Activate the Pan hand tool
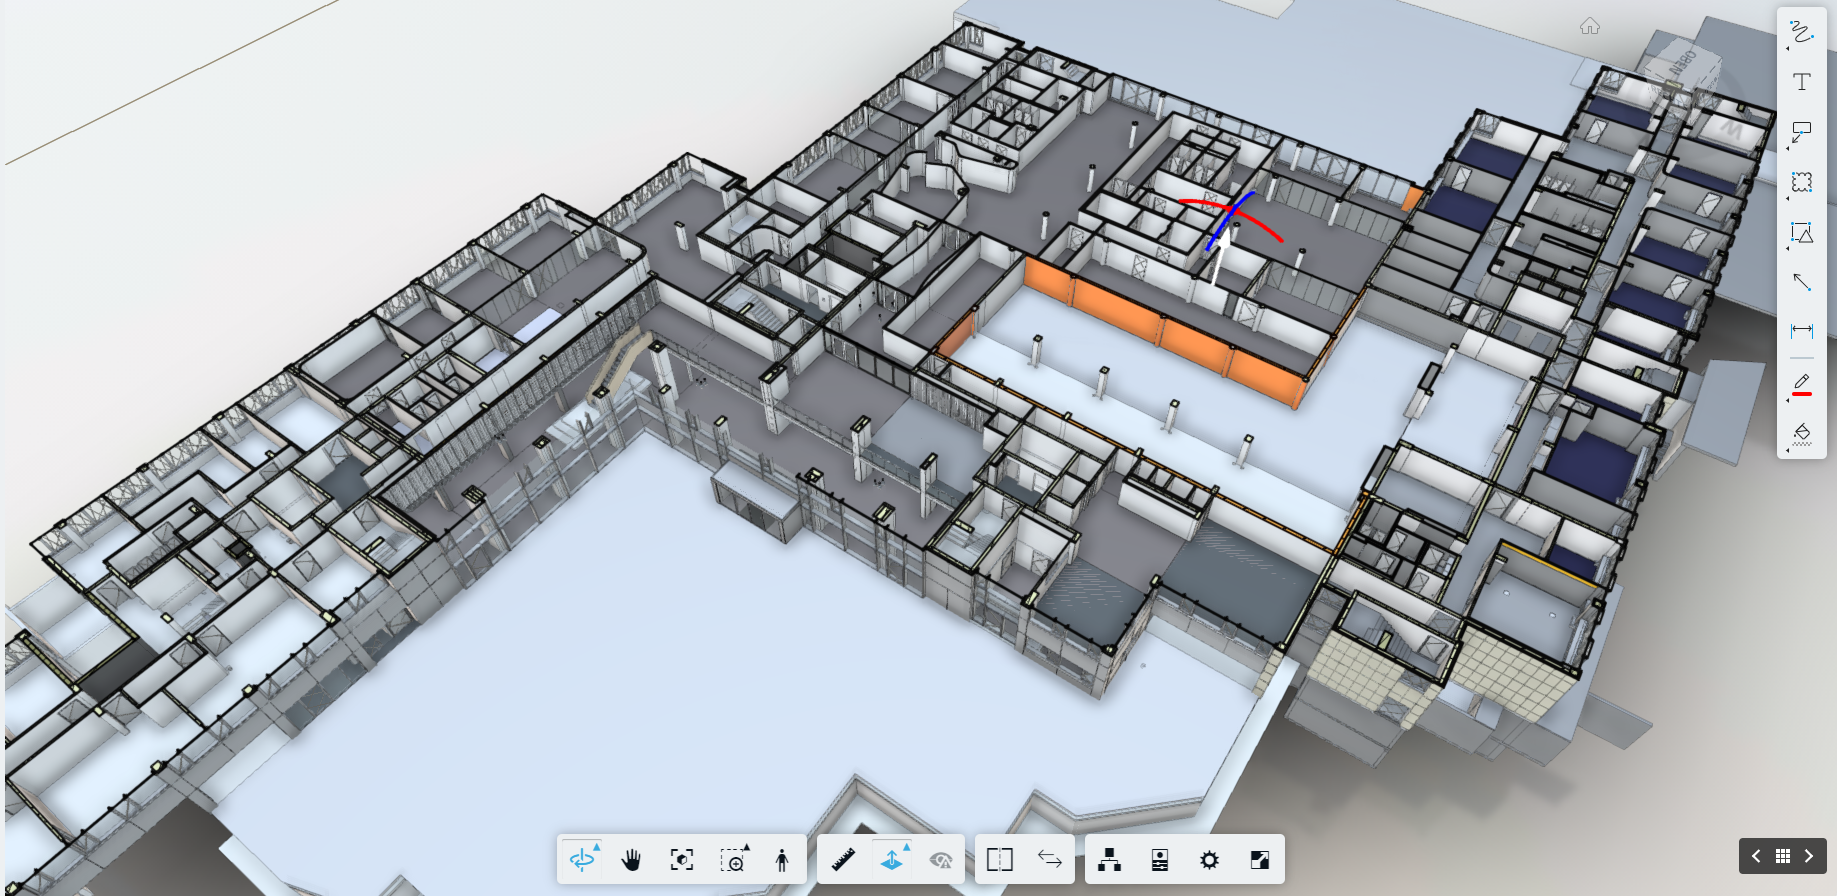The height and width of the screenshot is (896, 1837). click(632, 859)
